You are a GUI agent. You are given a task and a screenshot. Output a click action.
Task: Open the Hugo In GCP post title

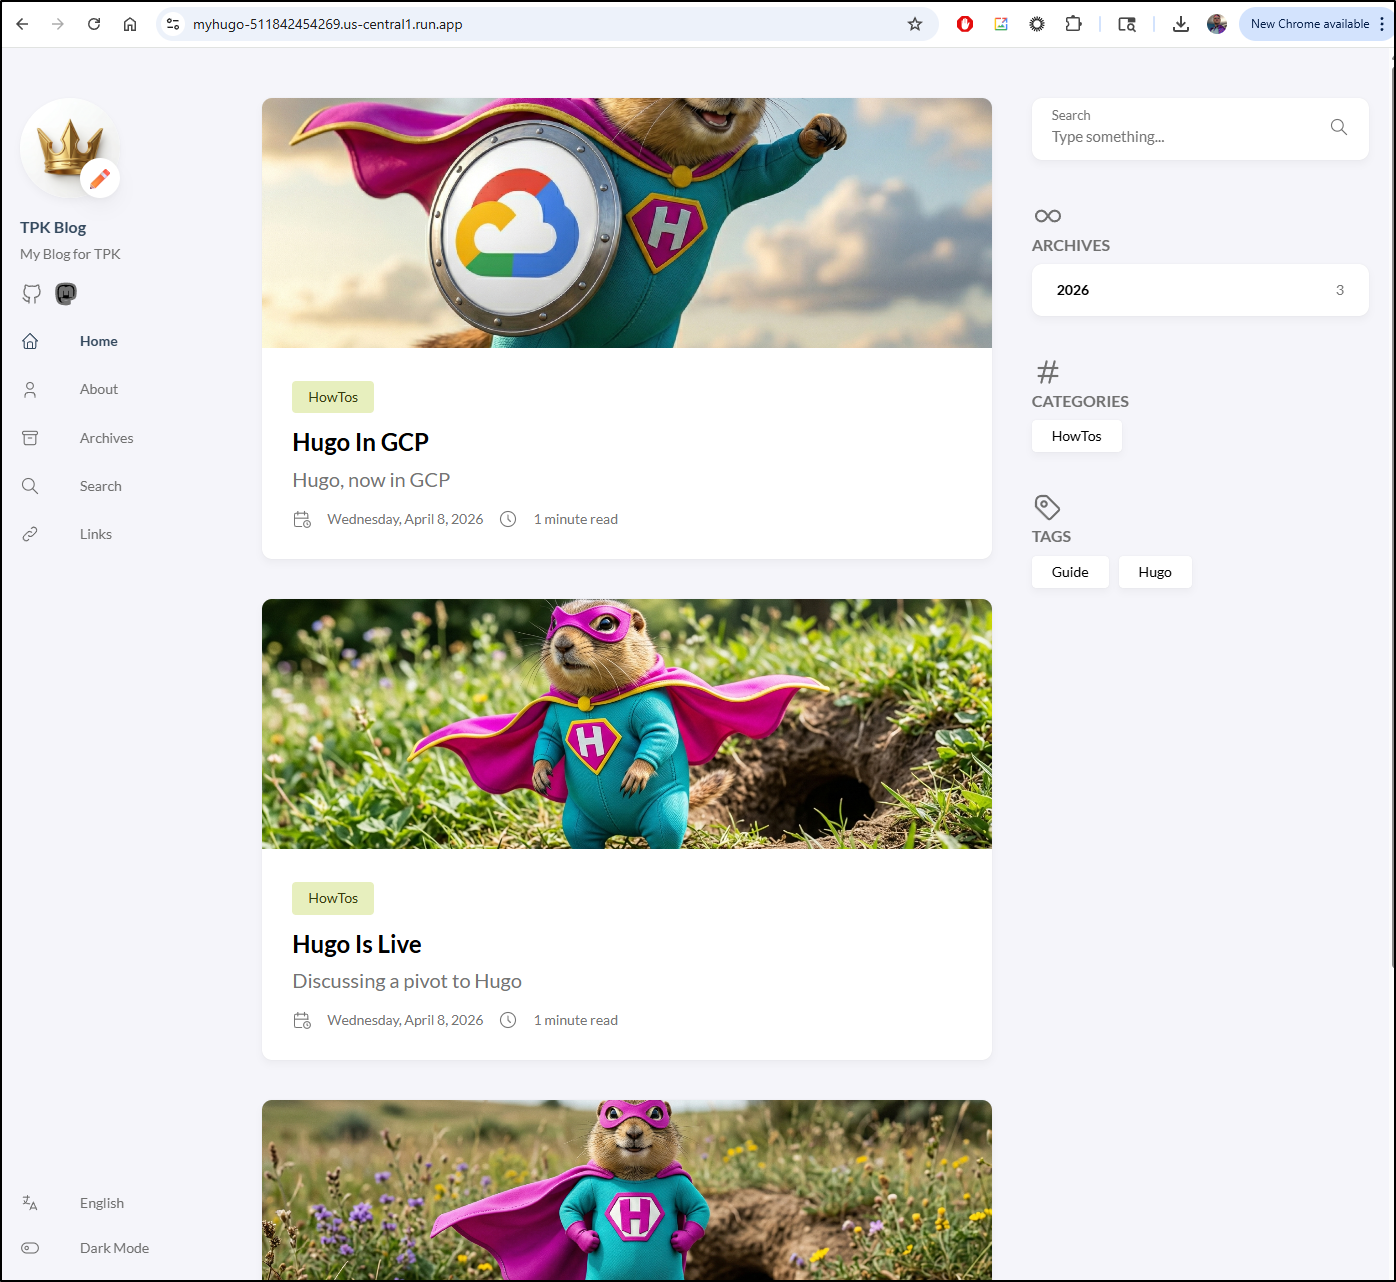360,442
